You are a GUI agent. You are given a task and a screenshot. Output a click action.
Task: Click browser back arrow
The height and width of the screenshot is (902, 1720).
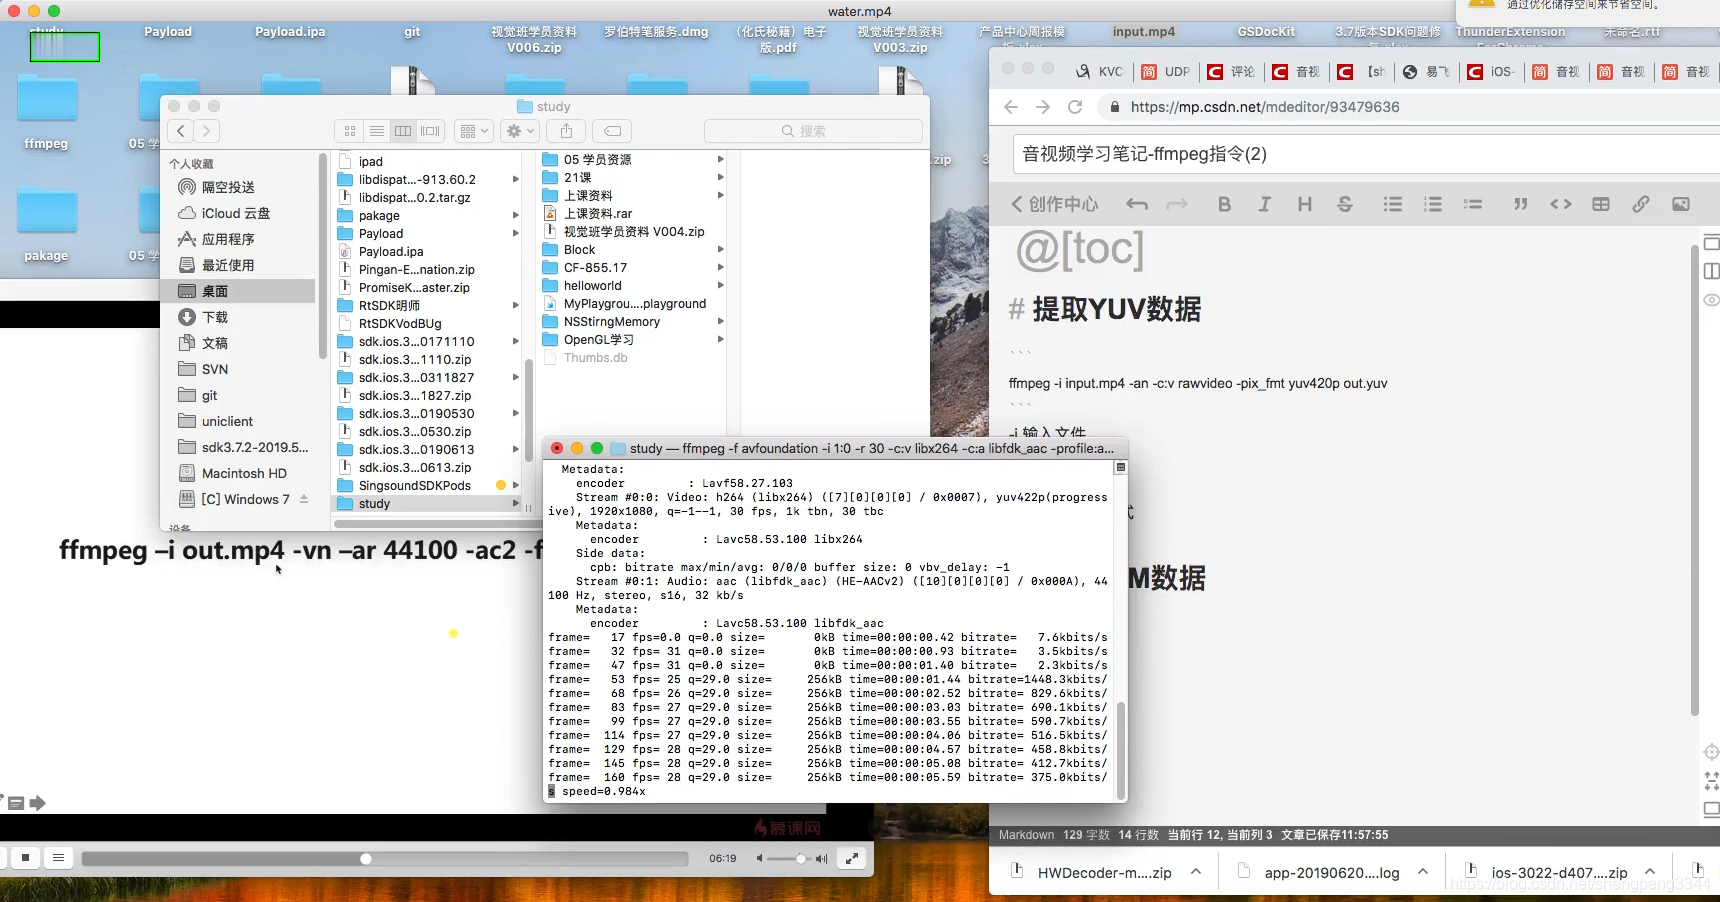tap(1011, 107)
